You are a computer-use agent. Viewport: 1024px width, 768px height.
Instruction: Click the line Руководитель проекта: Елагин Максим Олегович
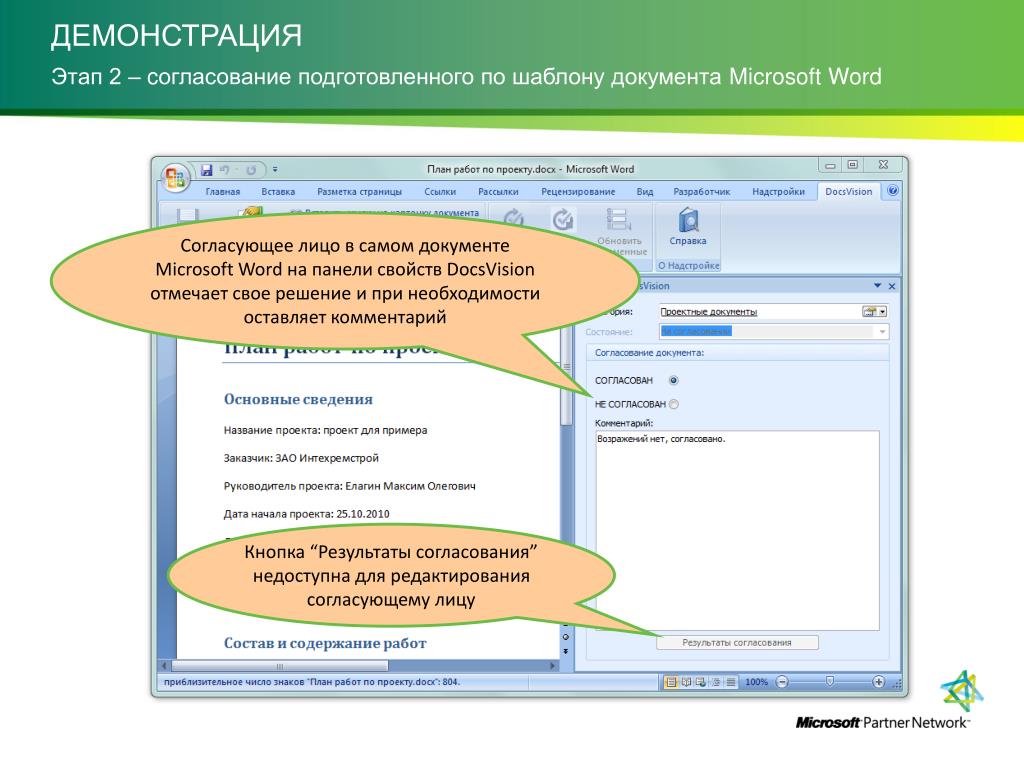(x=349, y=487)
